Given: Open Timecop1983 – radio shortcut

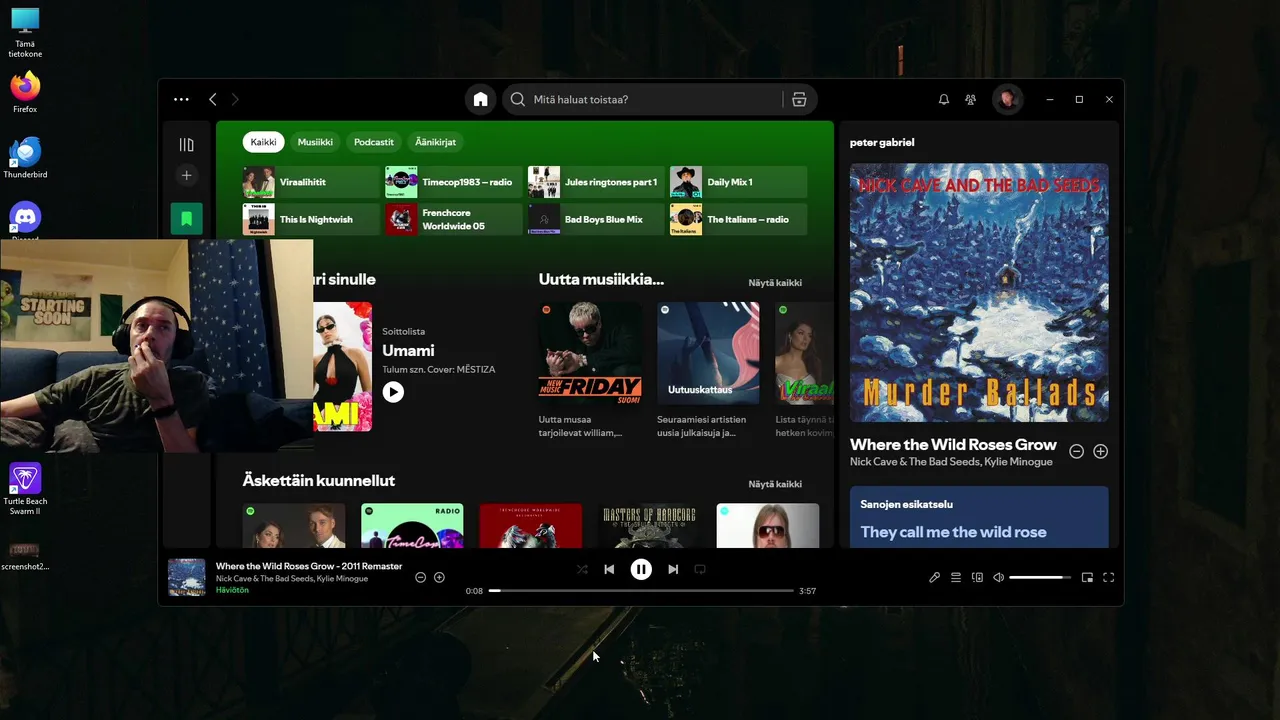Looking at the screenshot, I should click(x=454, y=182).
